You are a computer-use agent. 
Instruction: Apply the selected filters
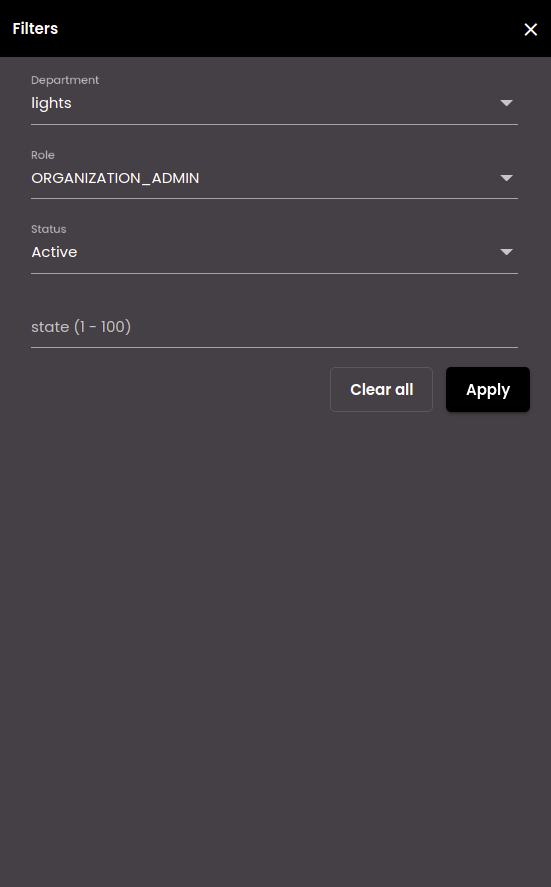point(488,390)
